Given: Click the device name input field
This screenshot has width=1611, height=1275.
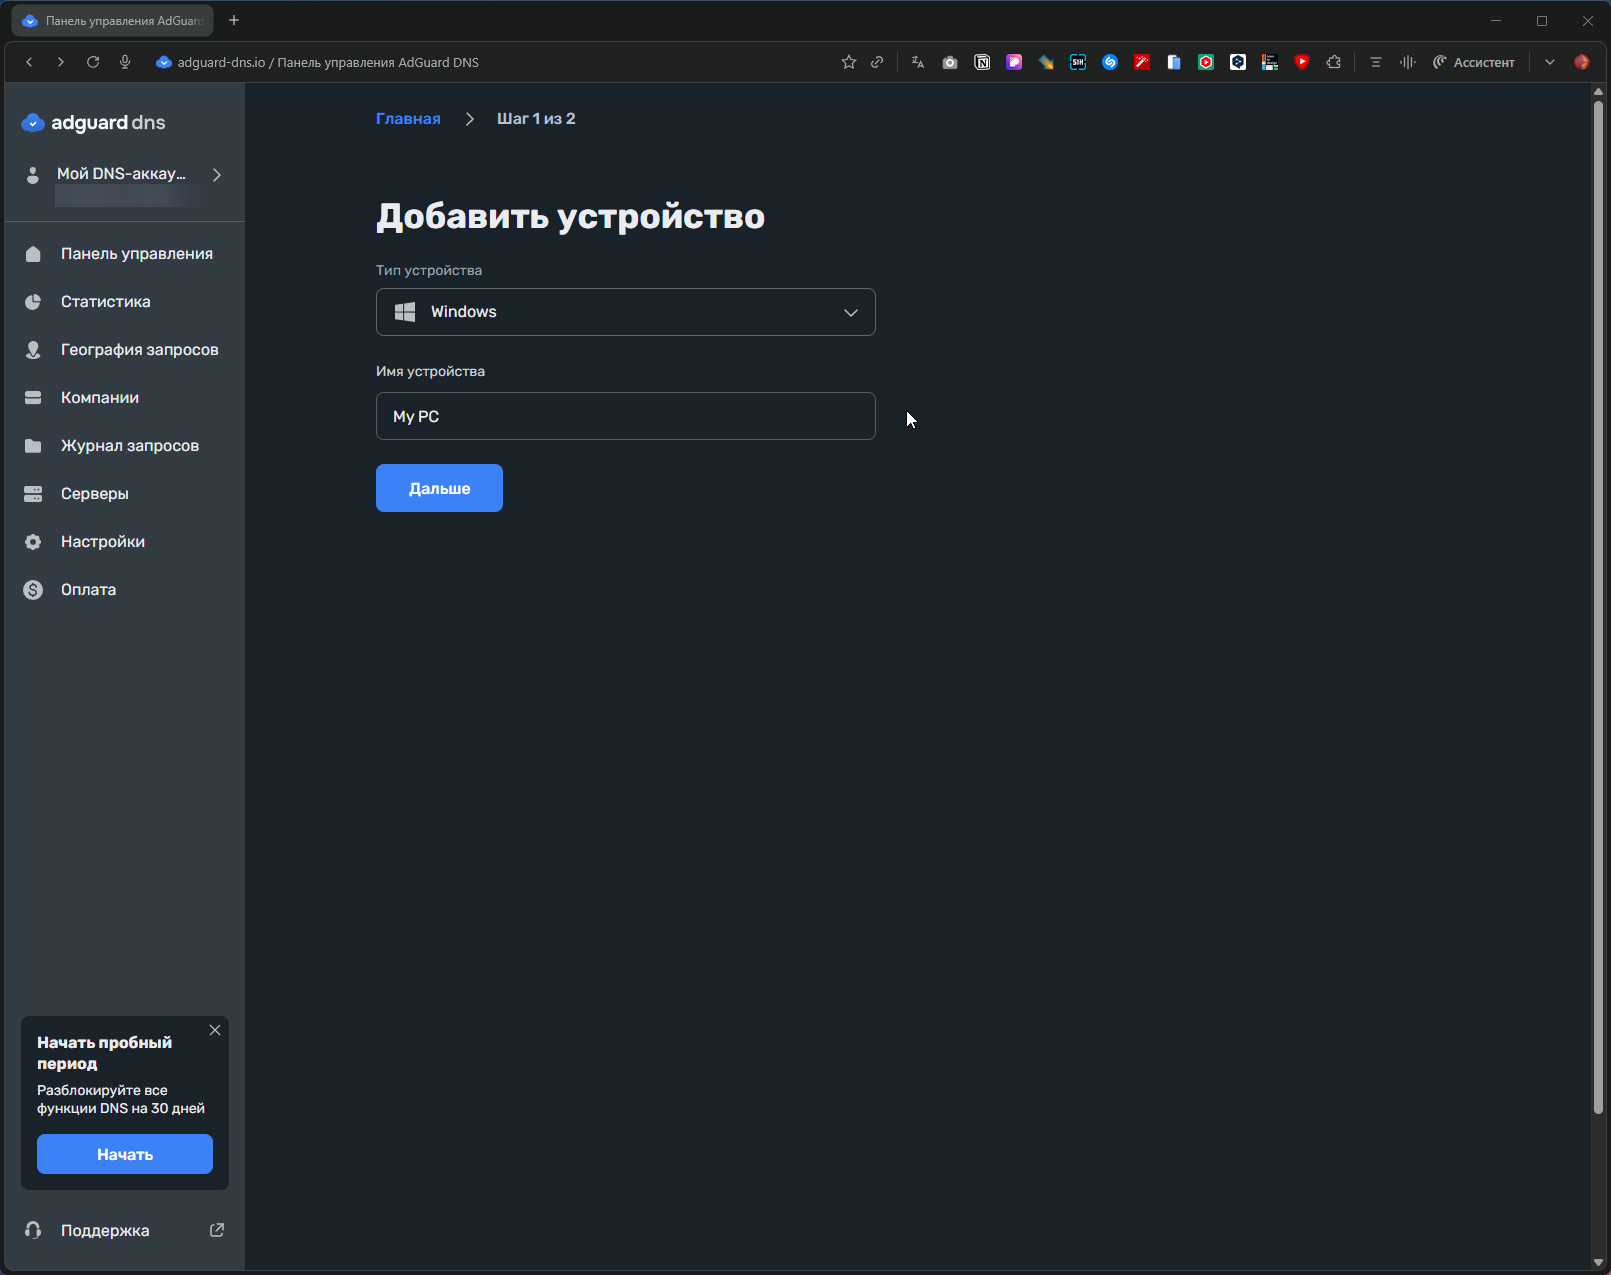Looking at the screenshot, I should [625, 416].
